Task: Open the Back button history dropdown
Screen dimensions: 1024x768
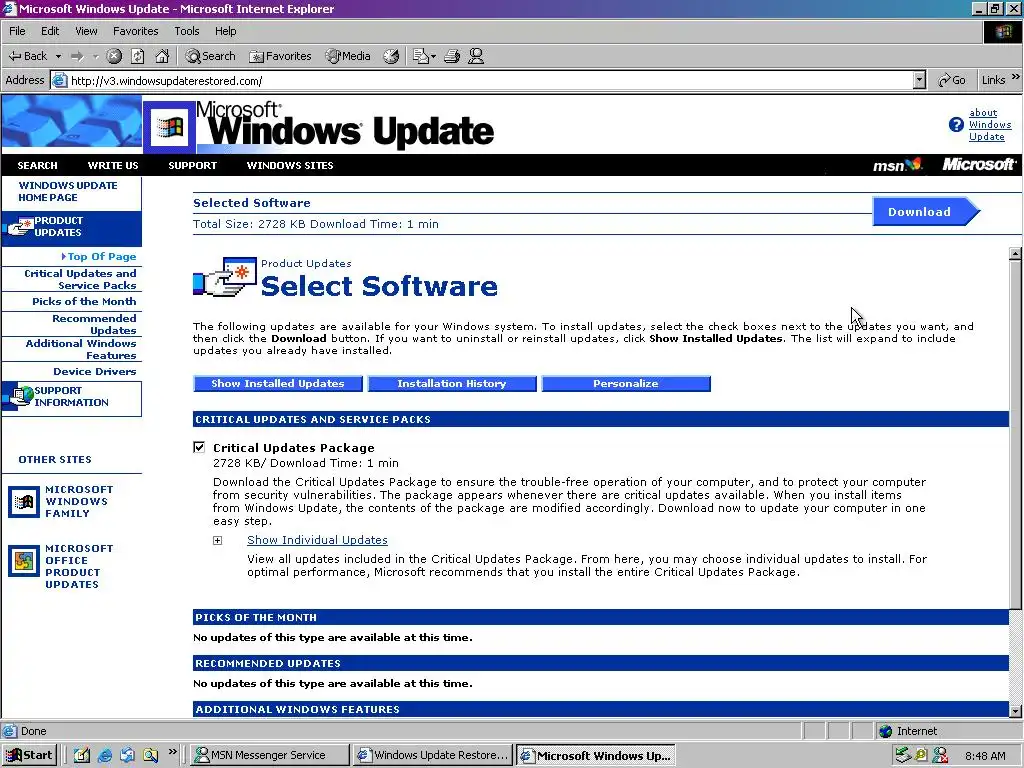Action: [x=58, y=56]
